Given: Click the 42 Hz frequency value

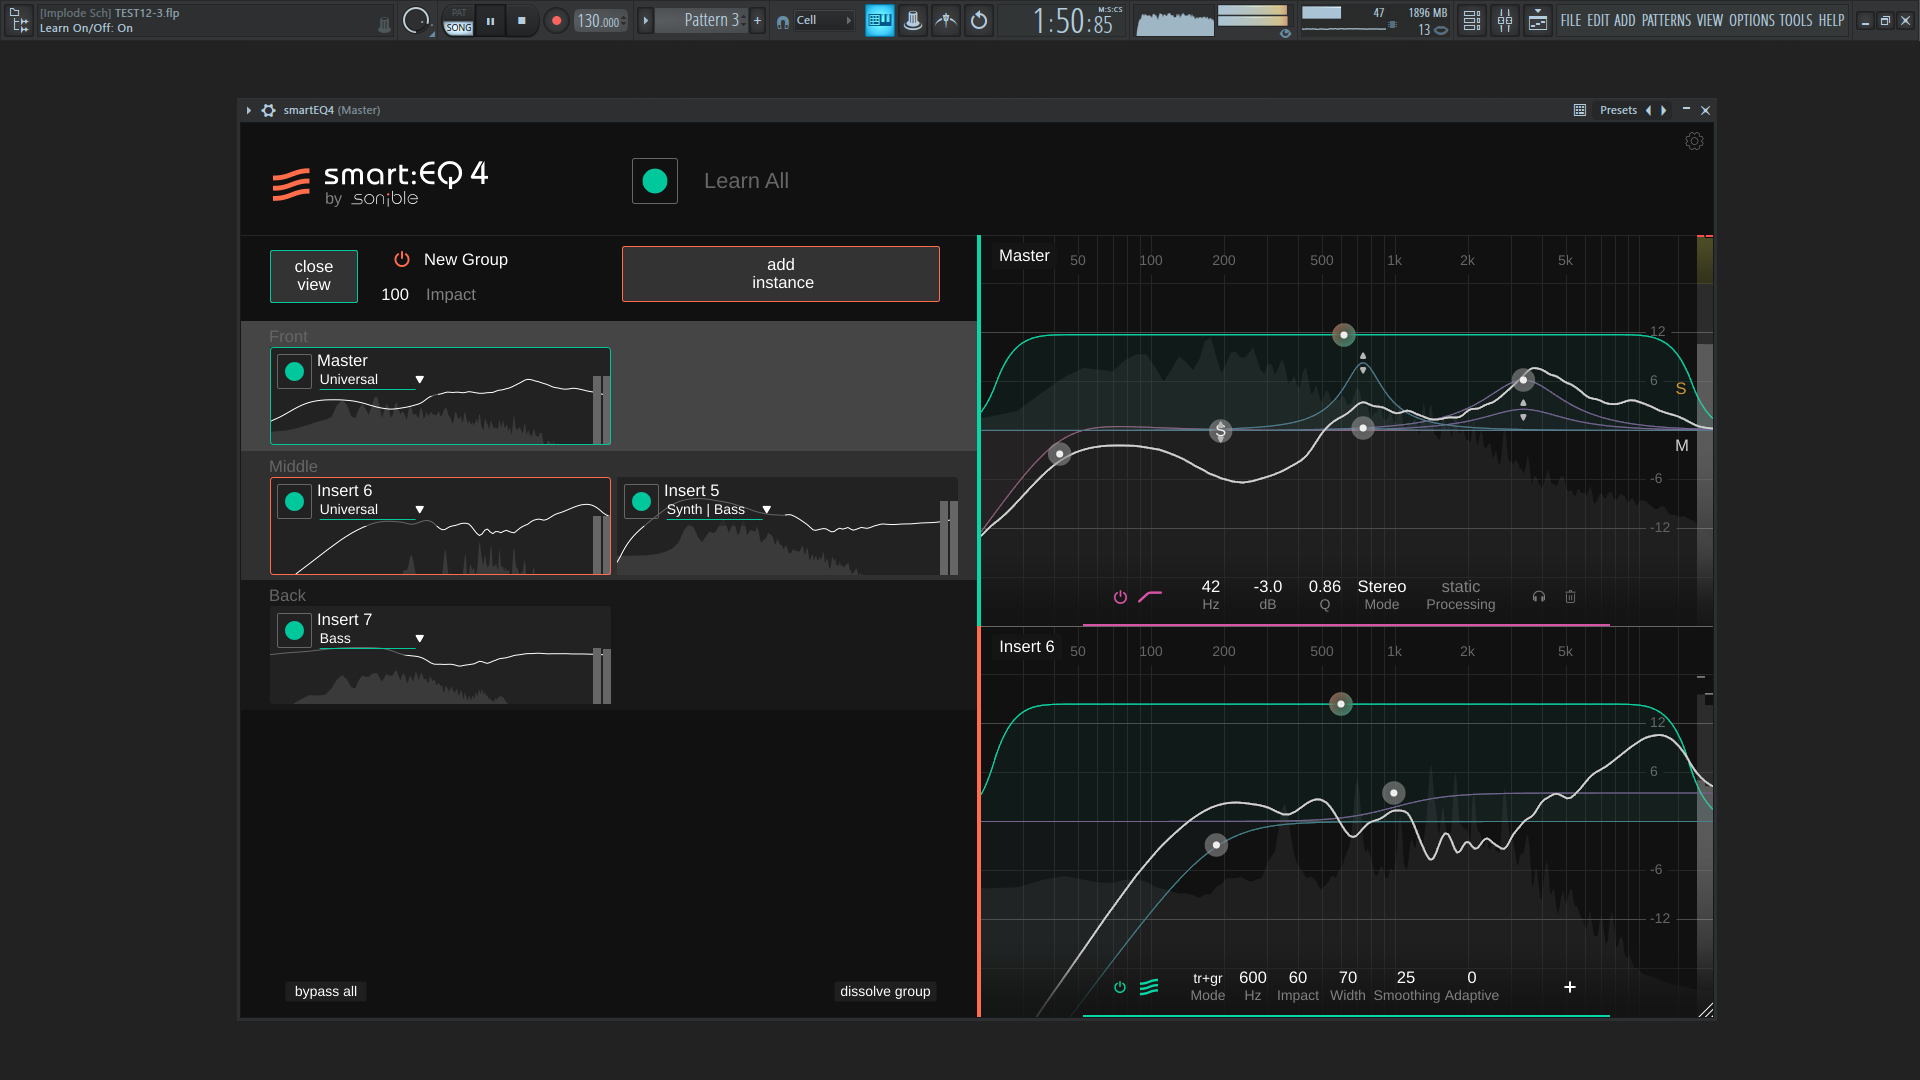Looking at the screenshot, I should pos(1211,587).
